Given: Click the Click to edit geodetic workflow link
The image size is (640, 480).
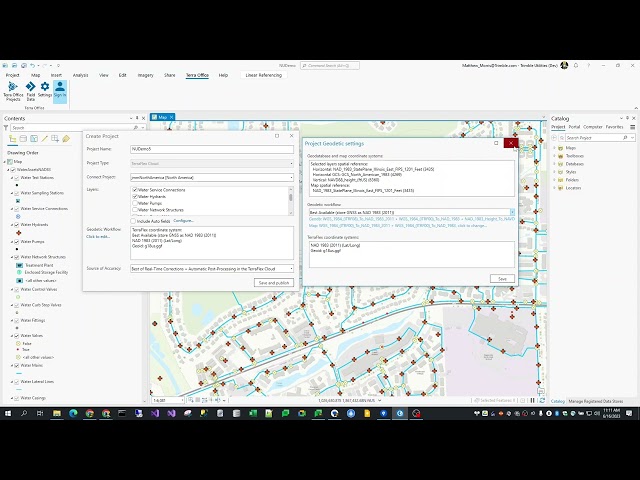Looking at the screenshot, I should pyautogui.click(x=98, y=236).
